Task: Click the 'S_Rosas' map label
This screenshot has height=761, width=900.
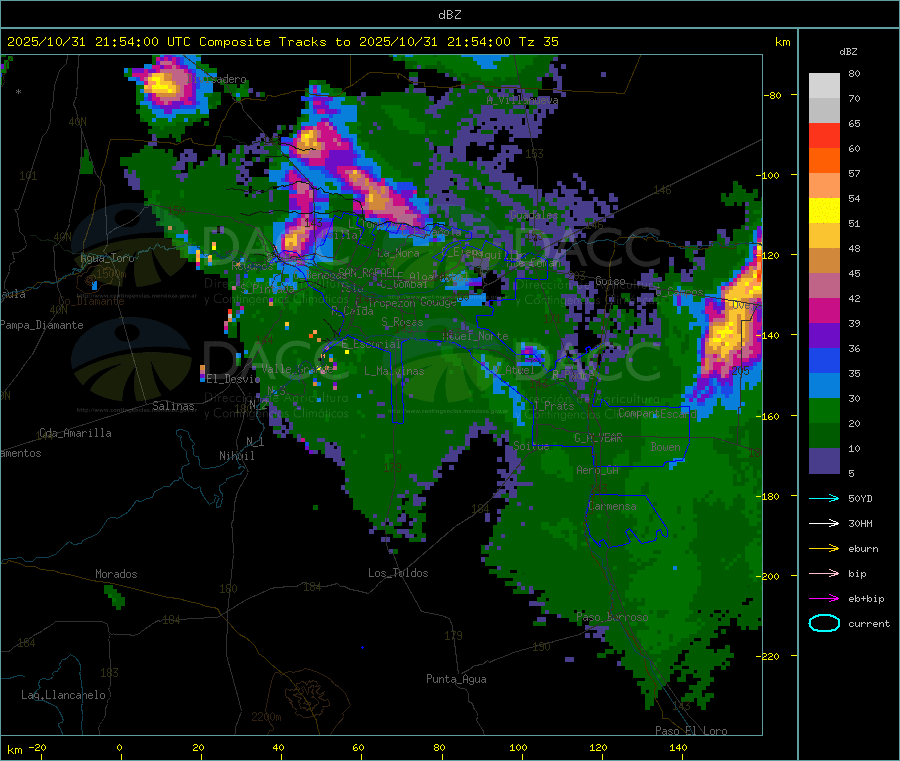Action: [402, 322]
